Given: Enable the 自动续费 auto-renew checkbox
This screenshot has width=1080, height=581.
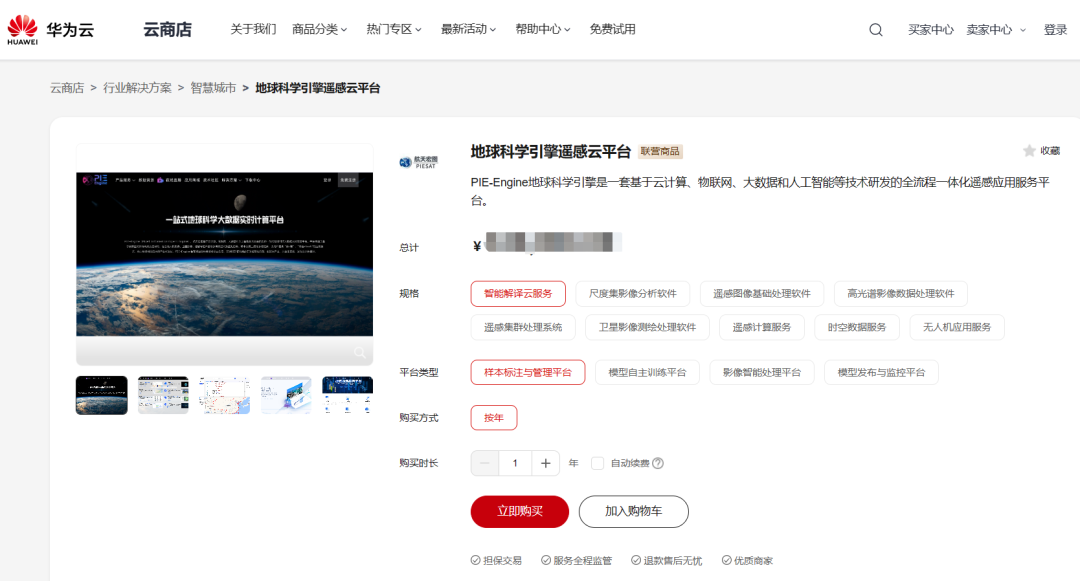Looking at the screenshot, I should (597, 463).
